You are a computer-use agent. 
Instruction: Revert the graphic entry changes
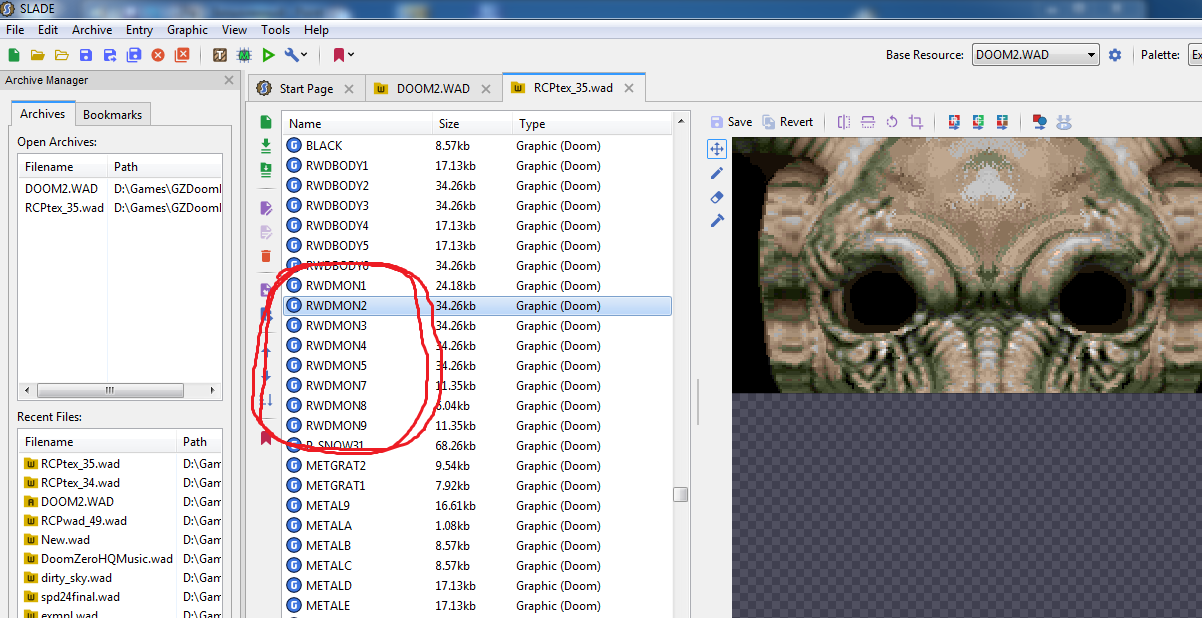pos(787,122)
